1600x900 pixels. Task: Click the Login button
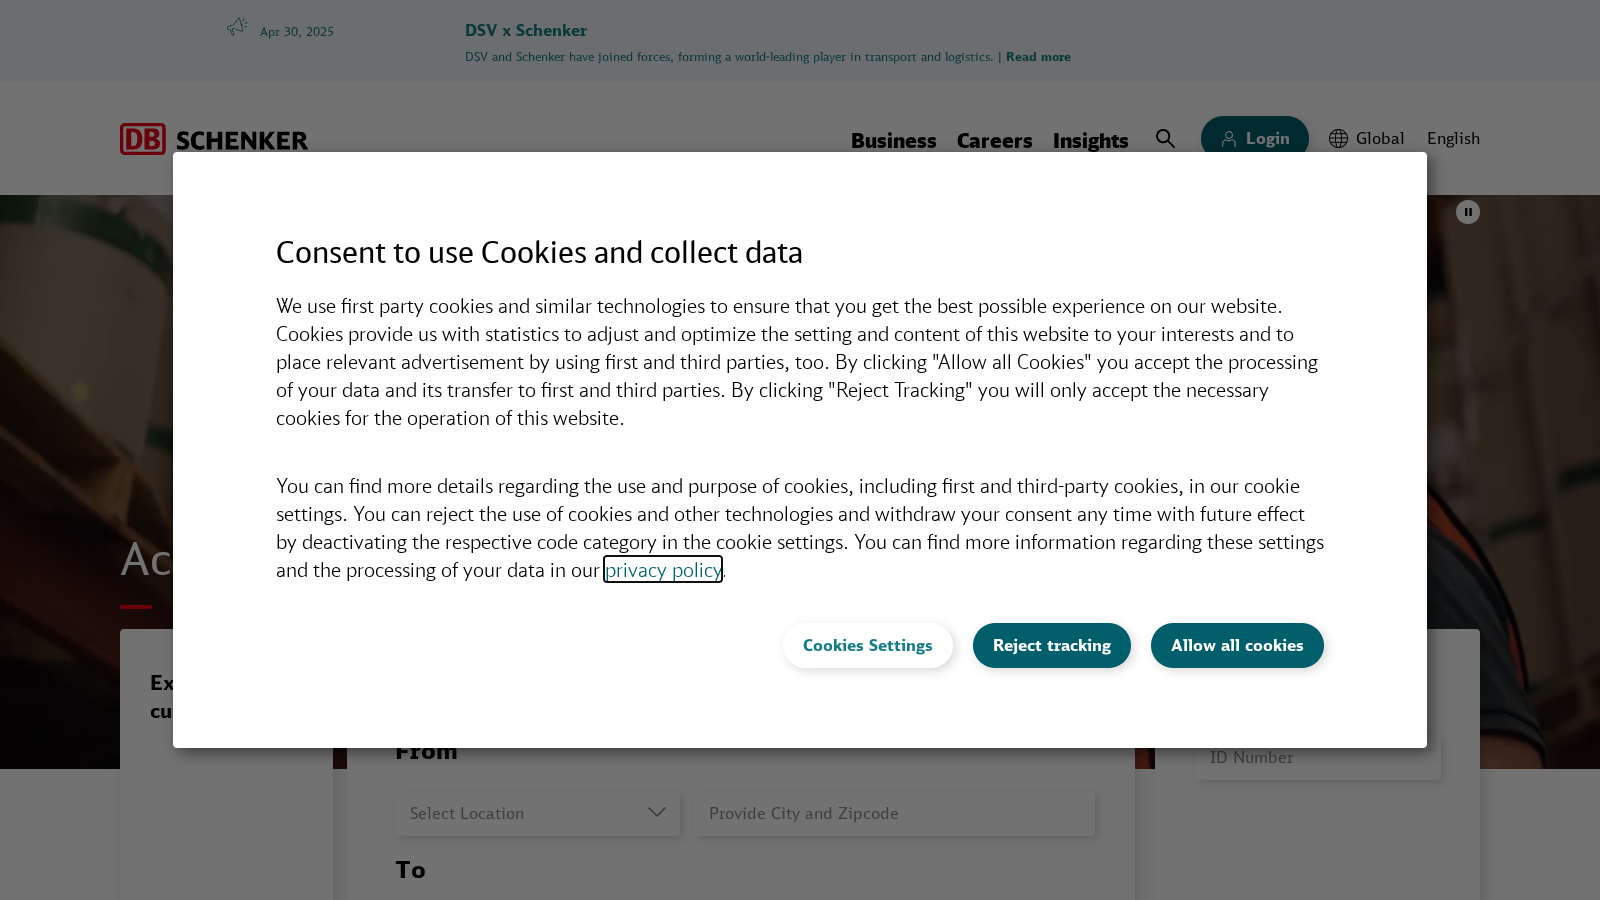click(x=1254, y=138)
